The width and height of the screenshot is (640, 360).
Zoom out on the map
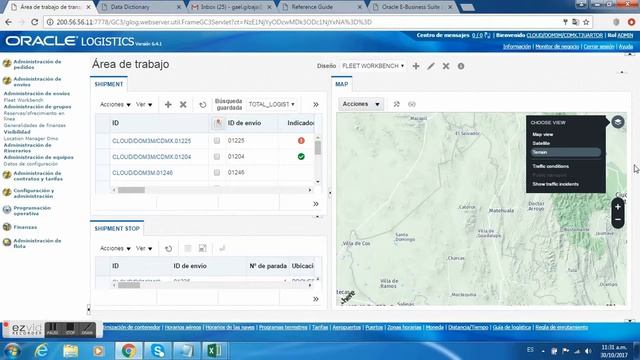click(x=618, y=220)
